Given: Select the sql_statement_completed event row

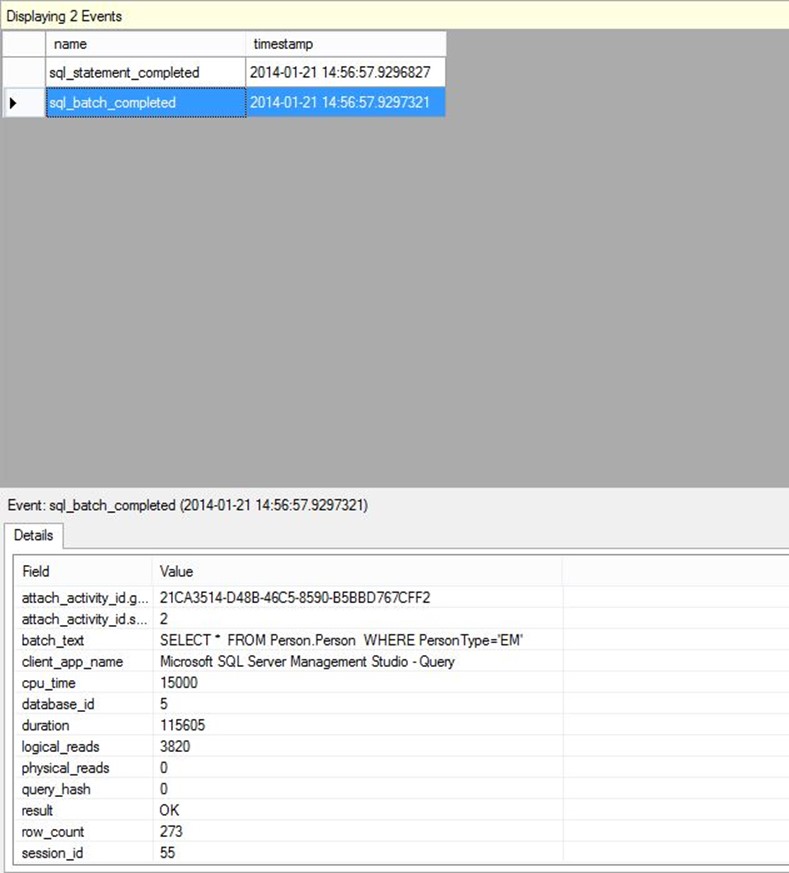Looking at the screenshot, I should 224,72.
